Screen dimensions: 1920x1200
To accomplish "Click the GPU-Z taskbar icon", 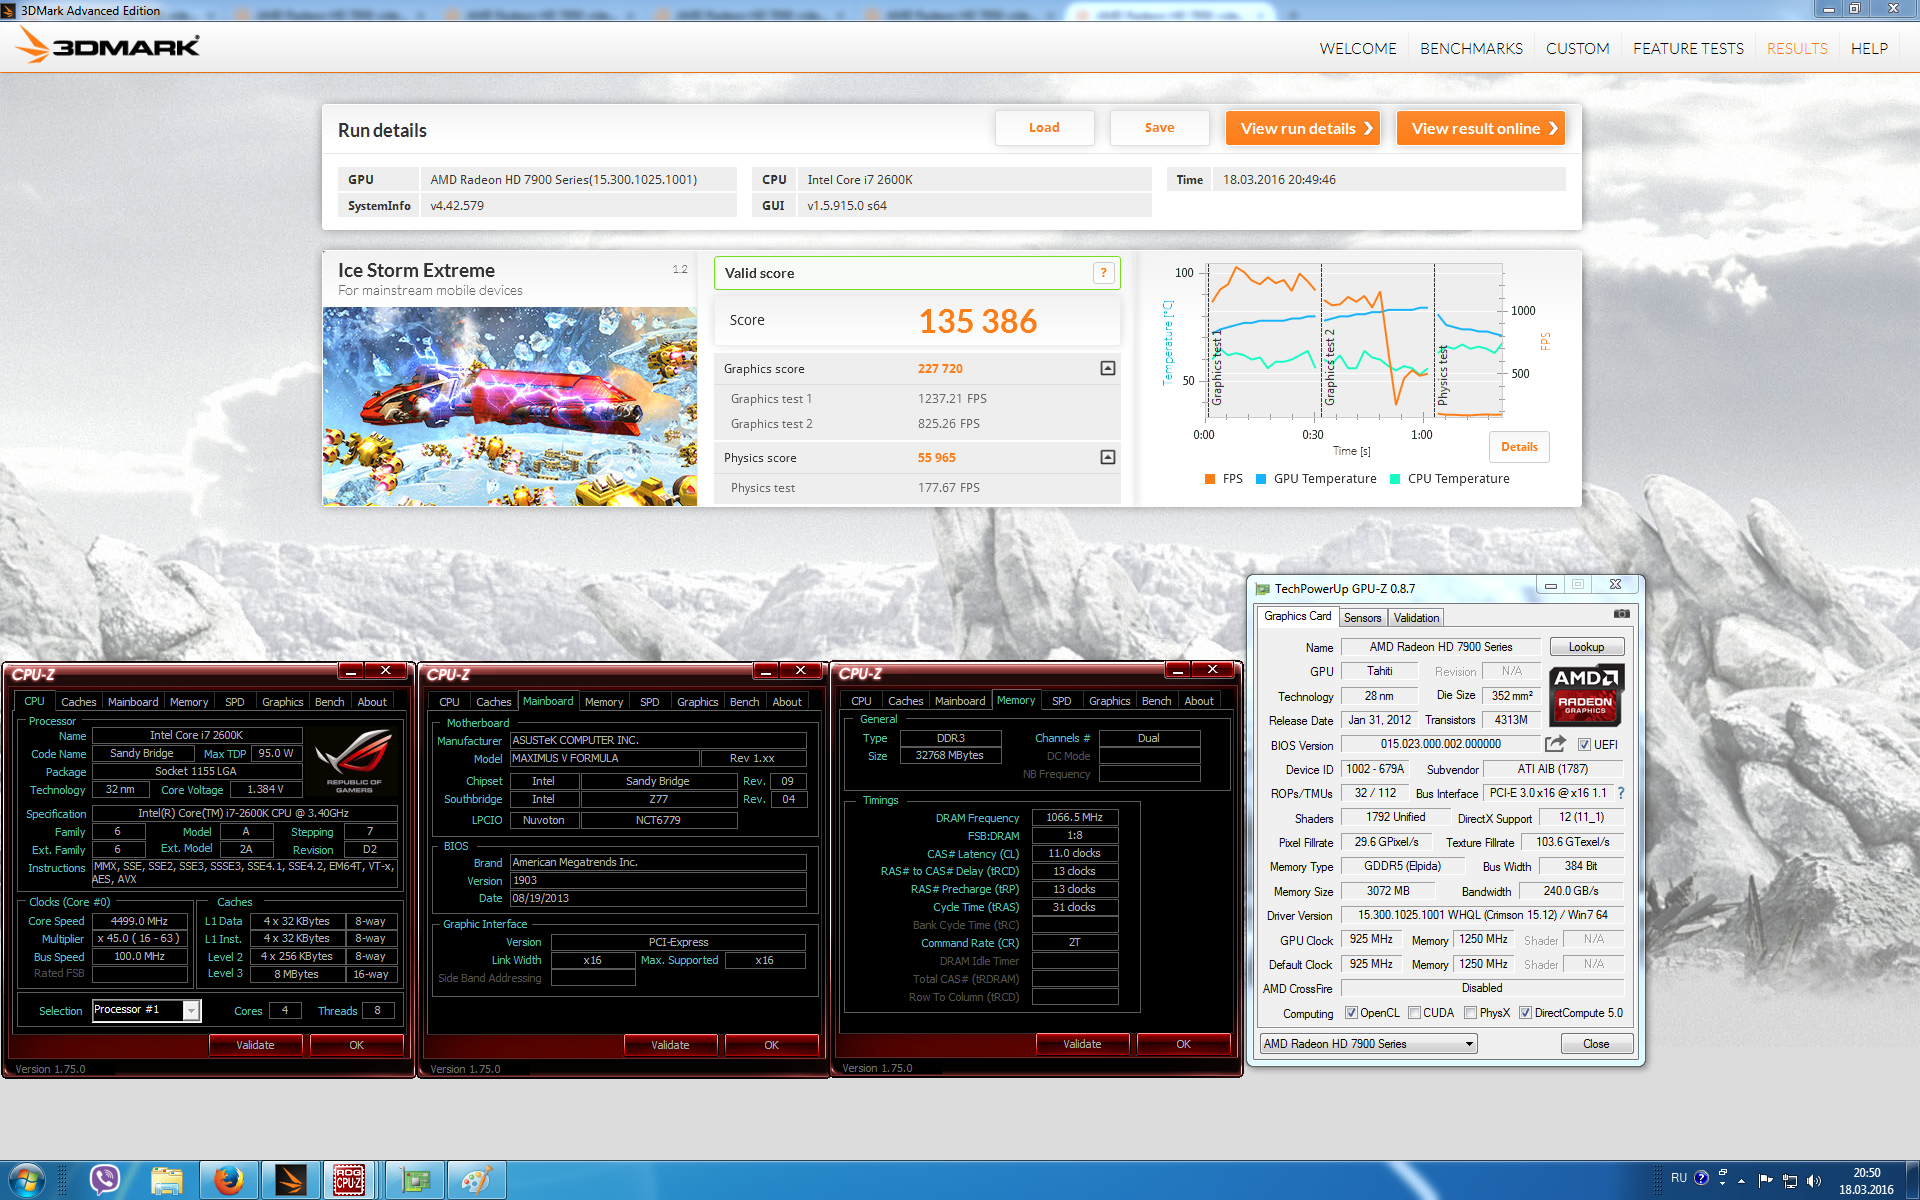I will [x=414, y=1180].
